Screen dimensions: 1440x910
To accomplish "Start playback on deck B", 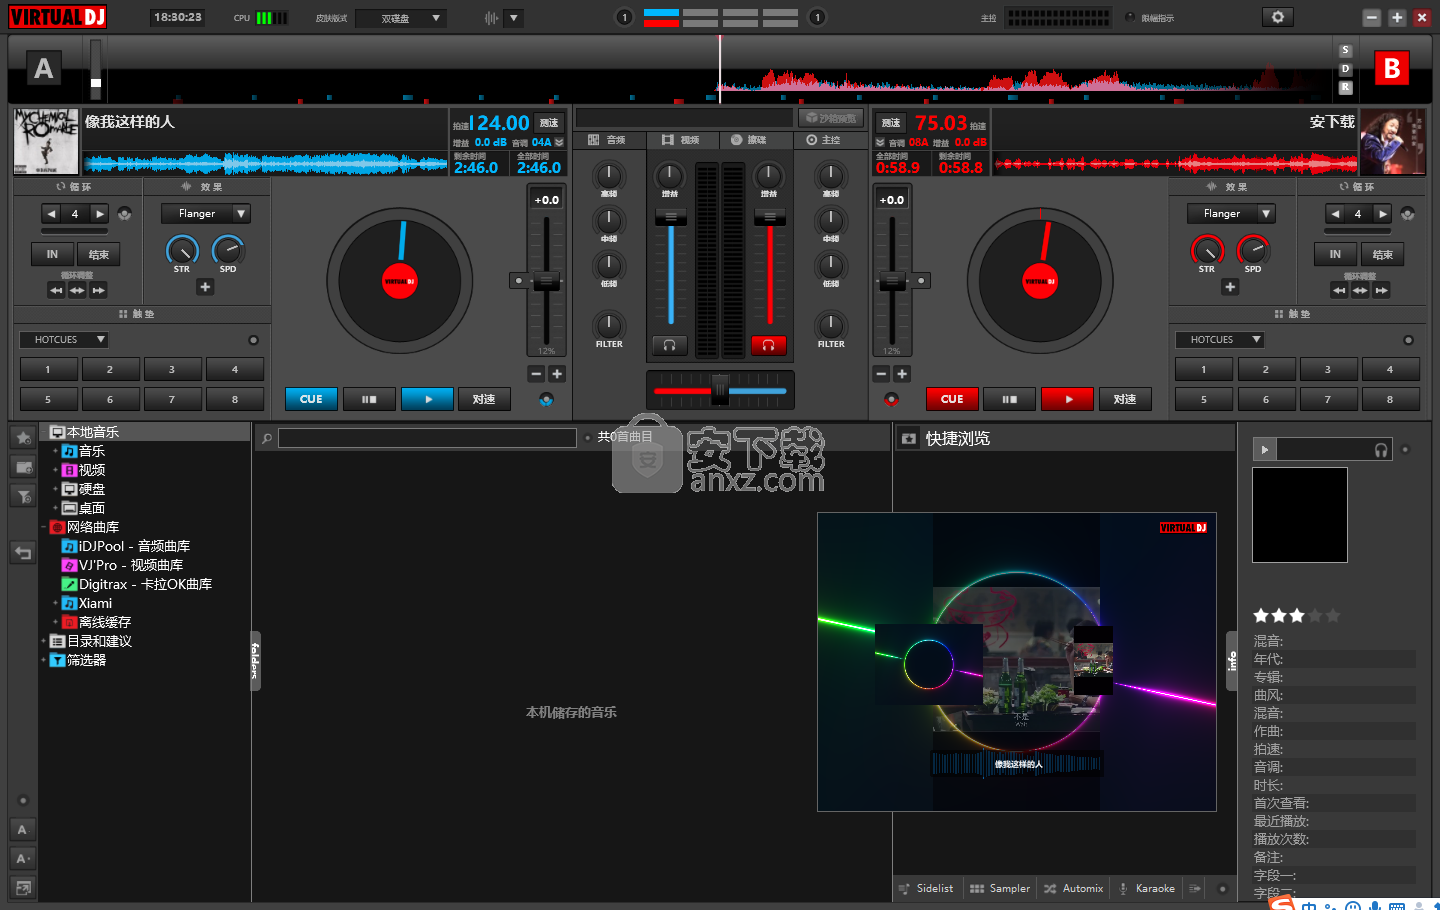I will (x=1068, y=399).
